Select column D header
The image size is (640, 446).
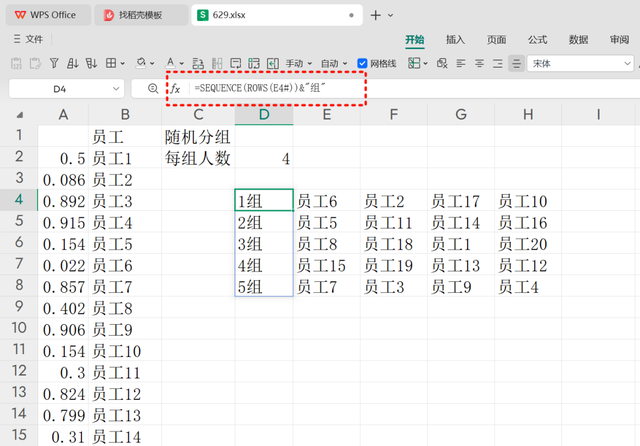click(x=264, y=115)
